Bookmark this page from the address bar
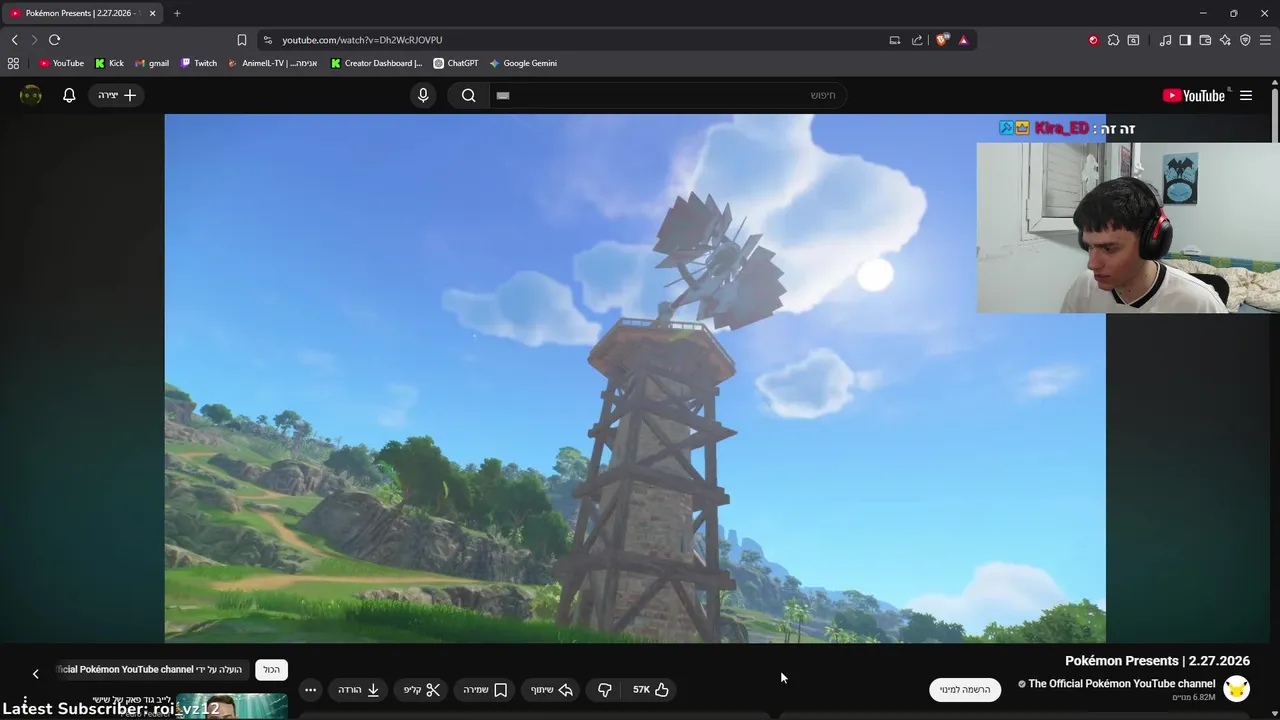1280x720 pixels. click(242, 40)
